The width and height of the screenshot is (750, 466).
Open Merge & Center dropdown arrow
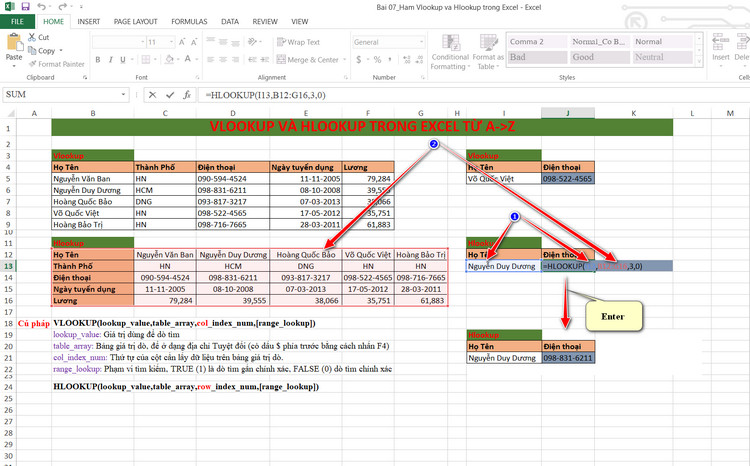(344, 60)
